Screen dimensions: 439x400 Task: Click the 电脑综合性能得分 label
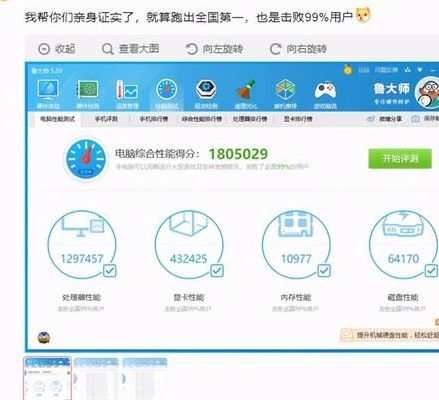pyautogui.click(x=157, y=154)
